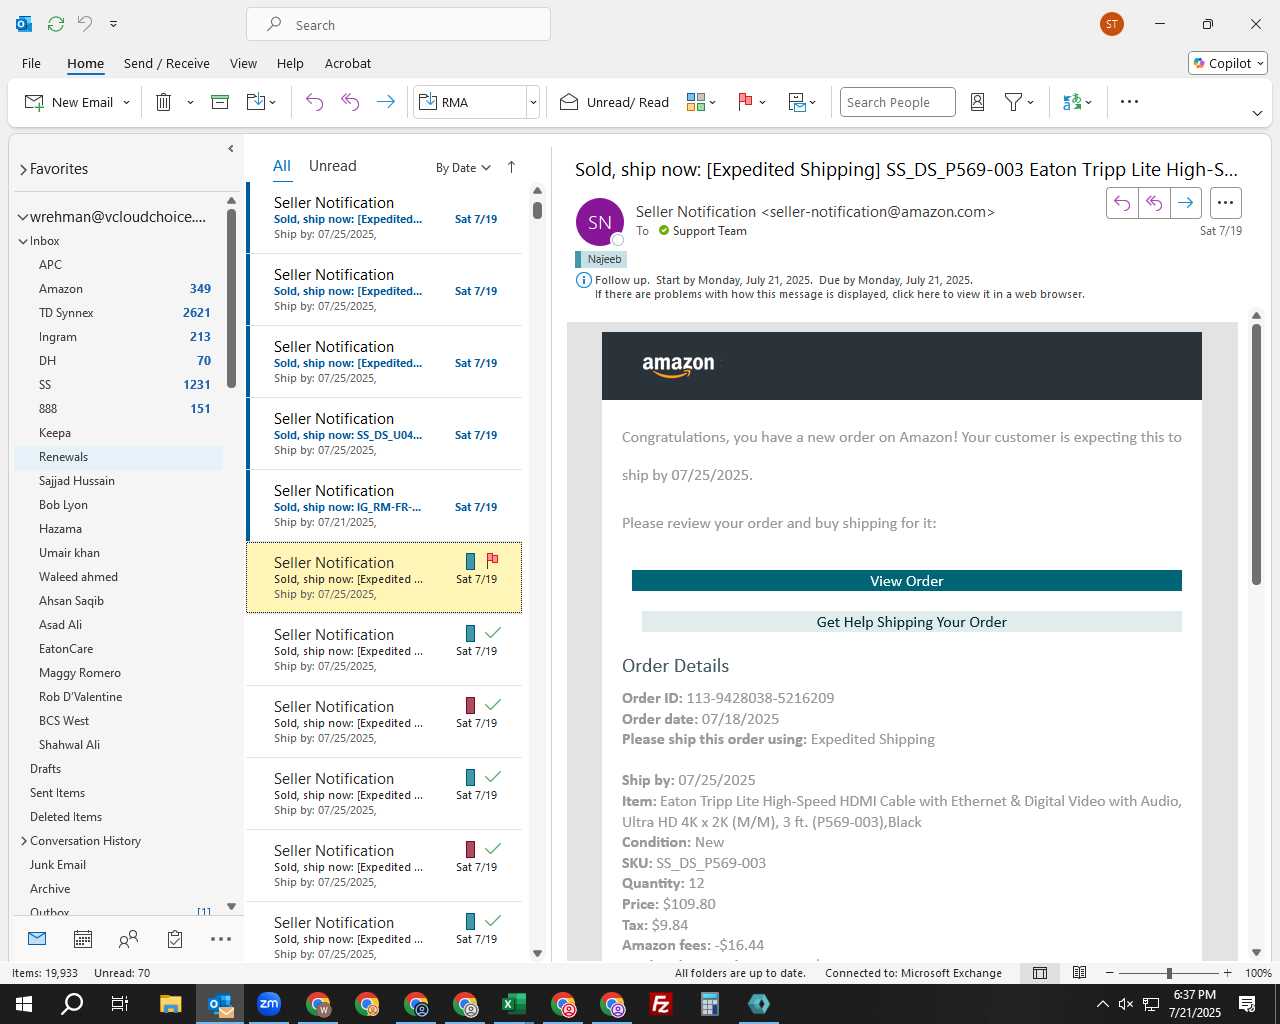1280x1024 pixels.
Task: Click Reply icon in reading pane header
Action: (1122, 203)
